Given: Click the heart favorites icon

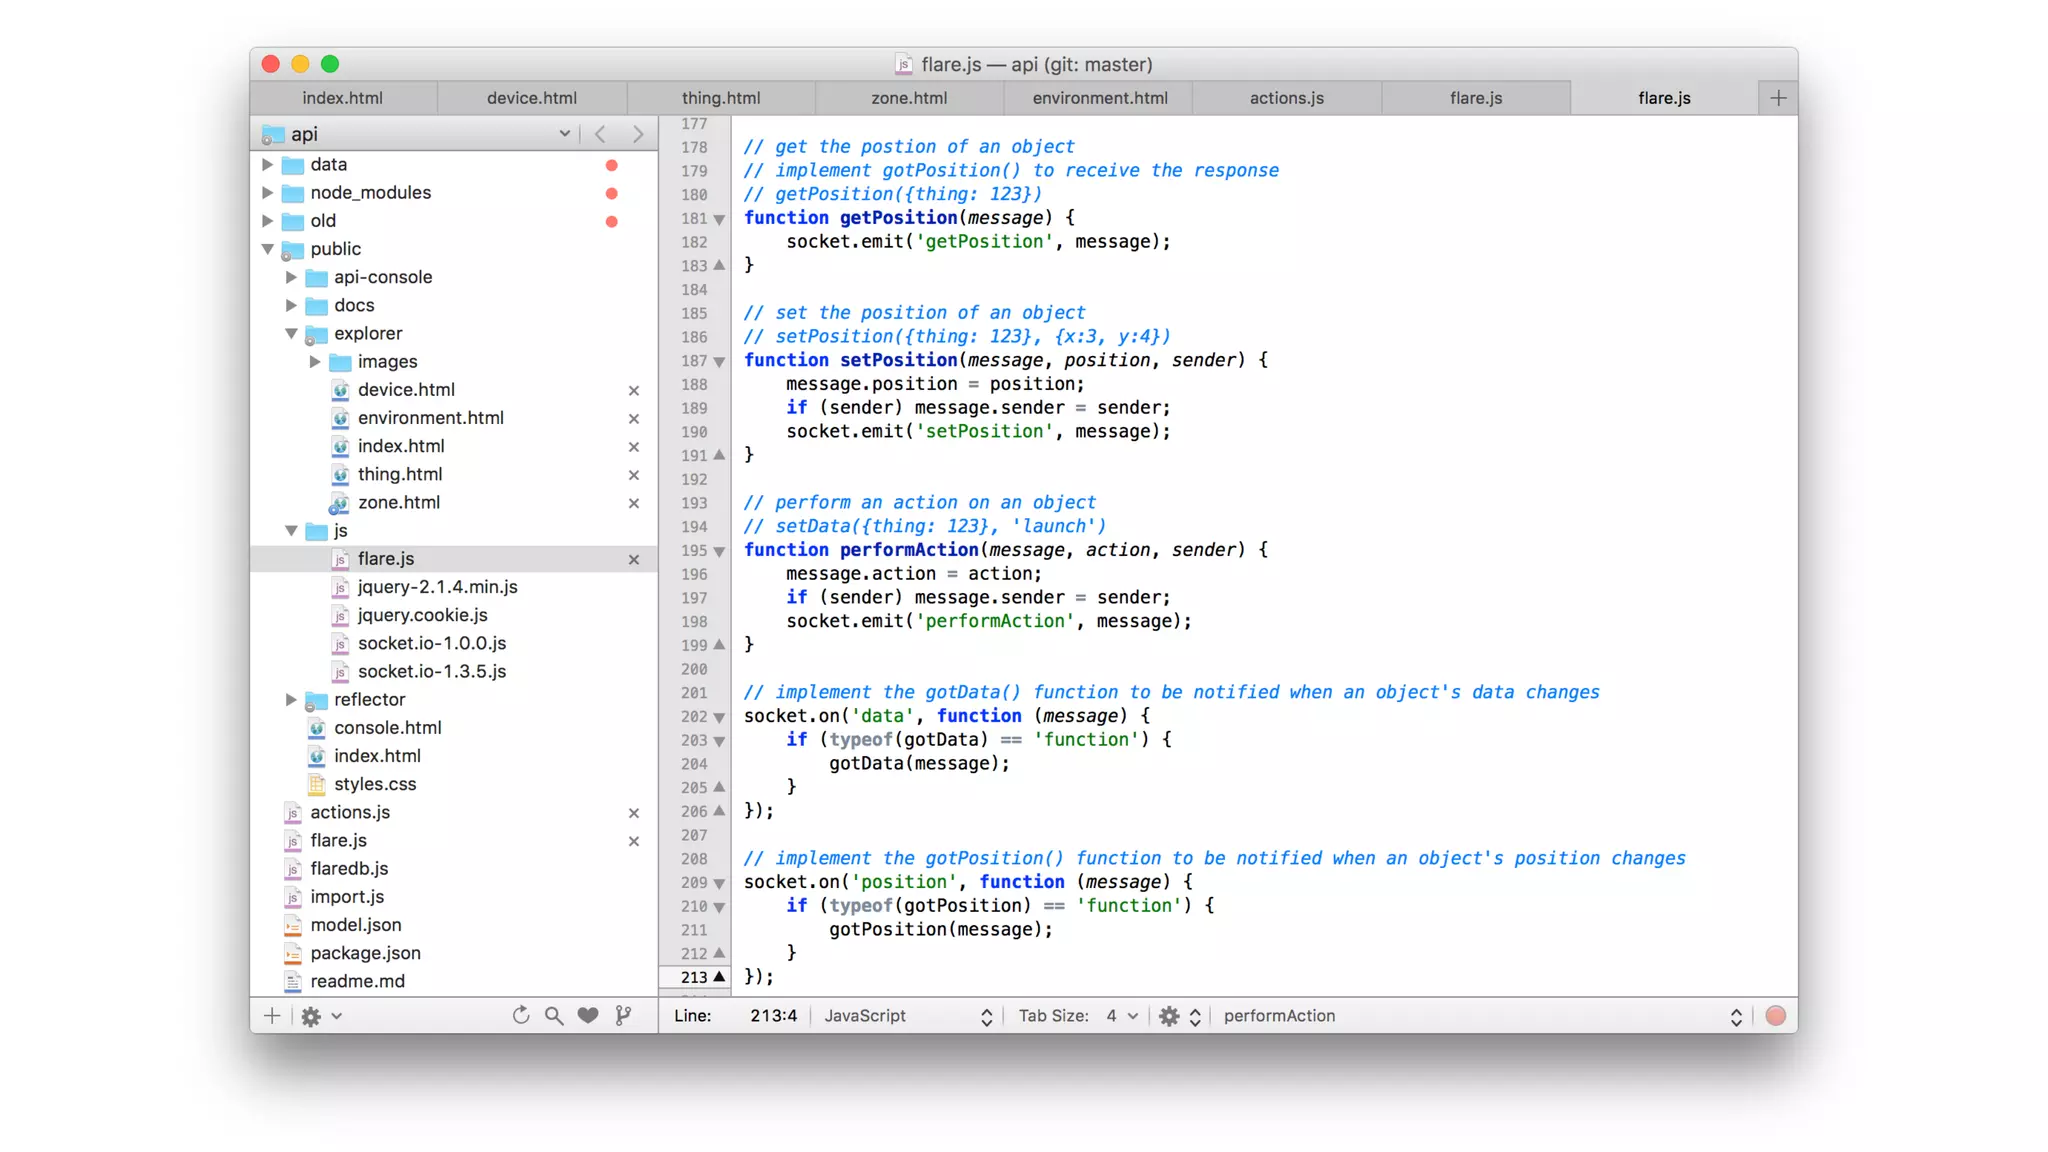Looking at the screenshot, I should 588,1015.
